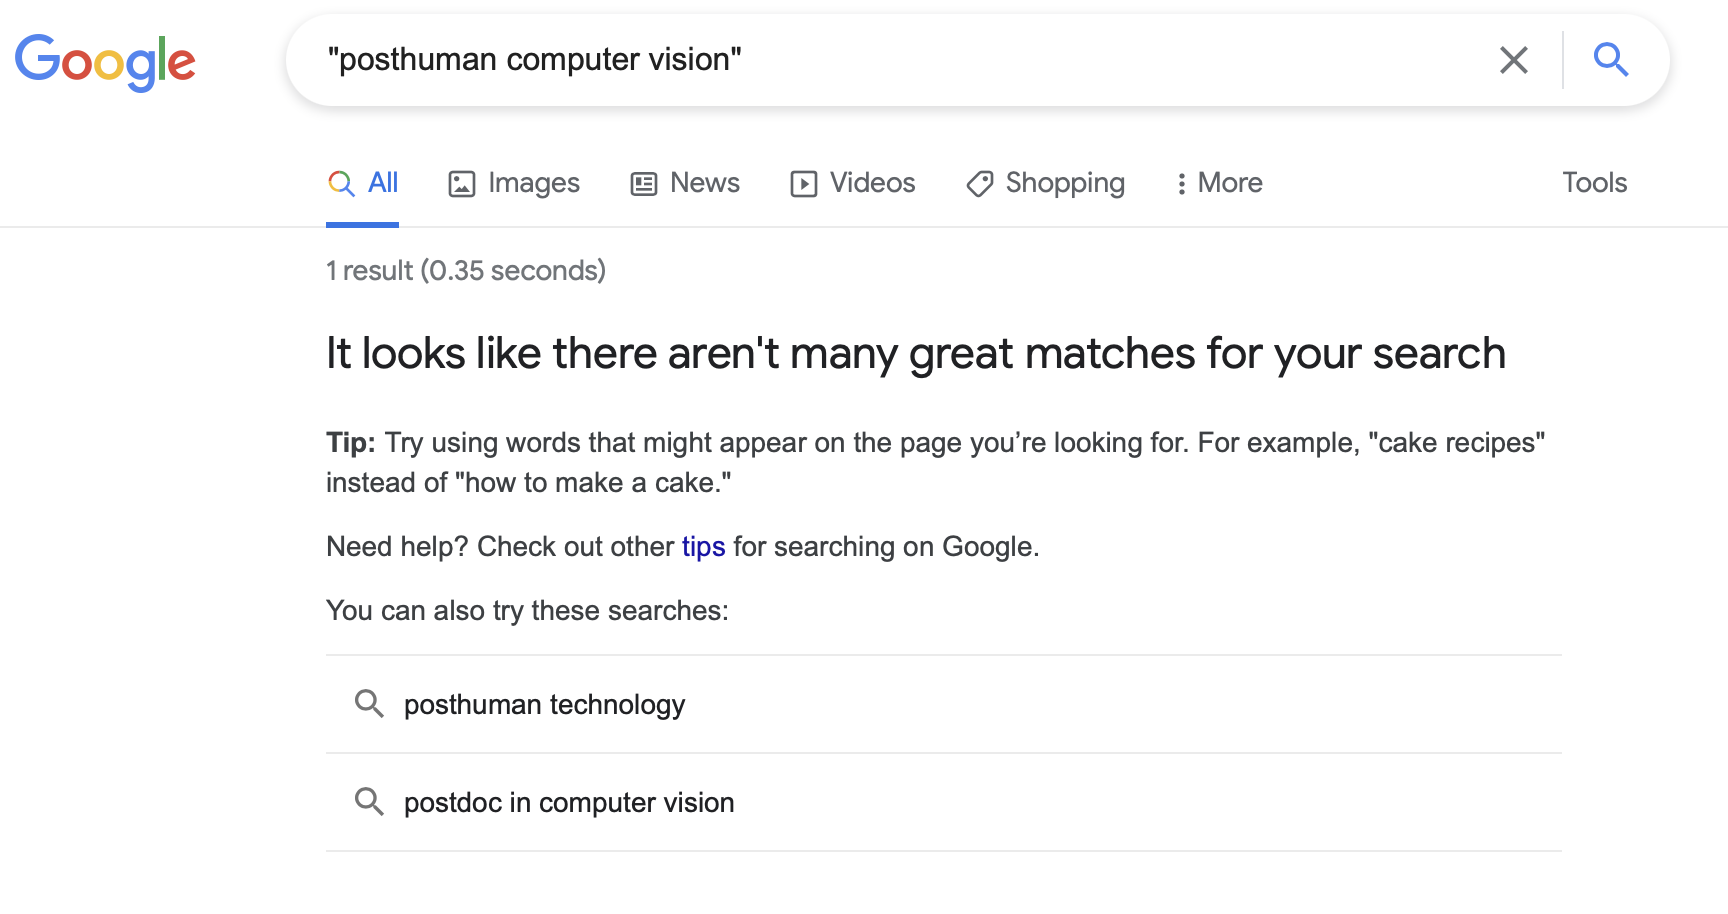
Task: Click the blue search magnifying glass button
Action: [1611, 60]
